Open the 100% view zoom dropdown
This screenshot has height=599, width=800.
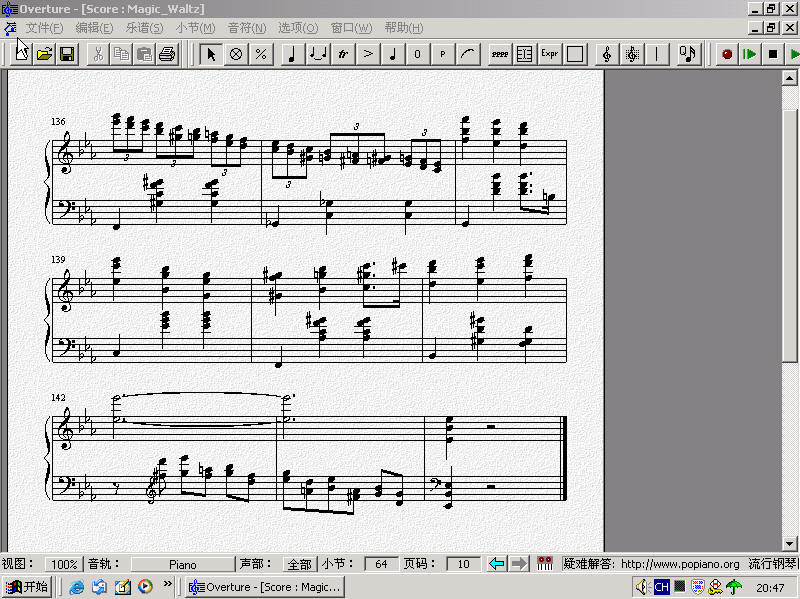click(x=64, y=564)
